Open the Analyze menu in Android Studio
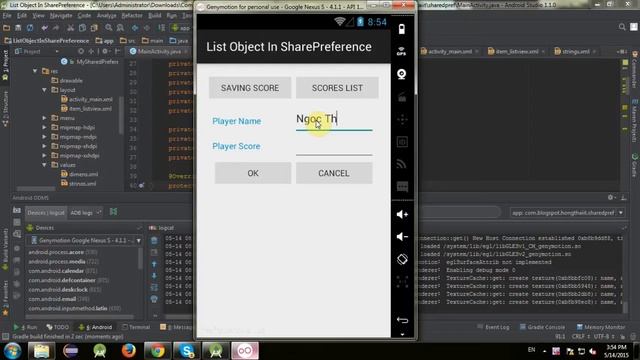This screenshot has height=360, width=640. coord(107,16)
